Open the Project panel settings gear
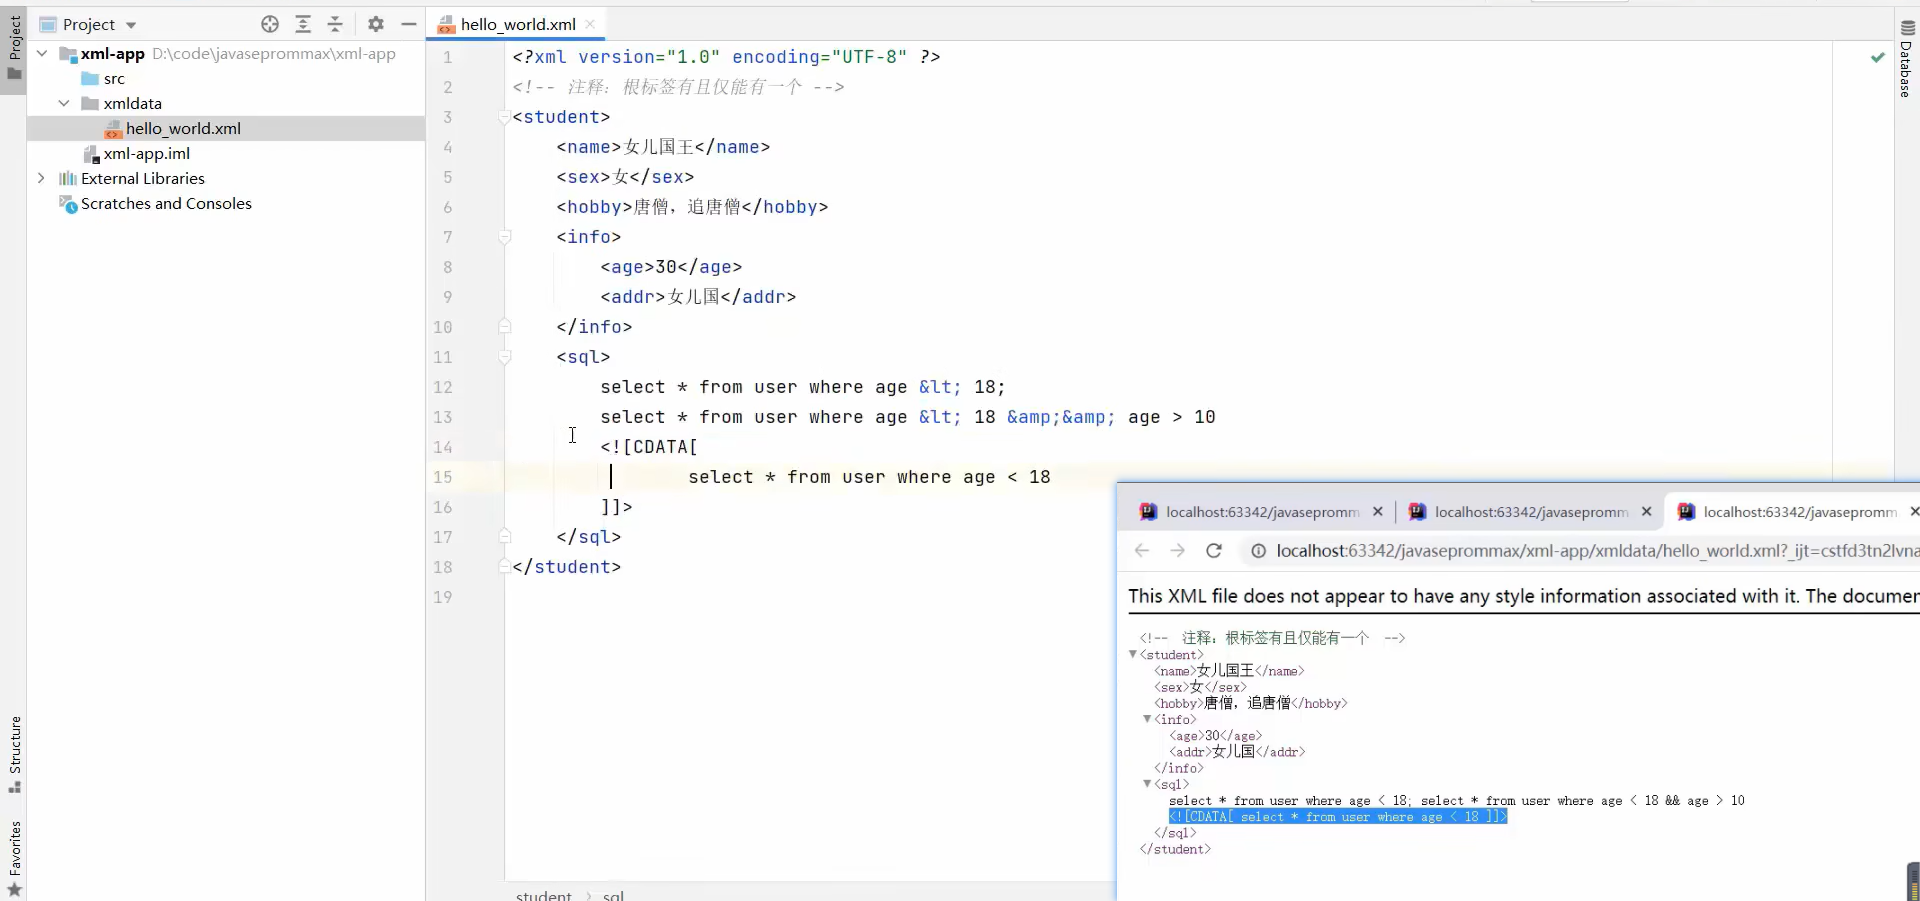The height and width of the screenshot is (901, 1920). [x=376, y=24]
